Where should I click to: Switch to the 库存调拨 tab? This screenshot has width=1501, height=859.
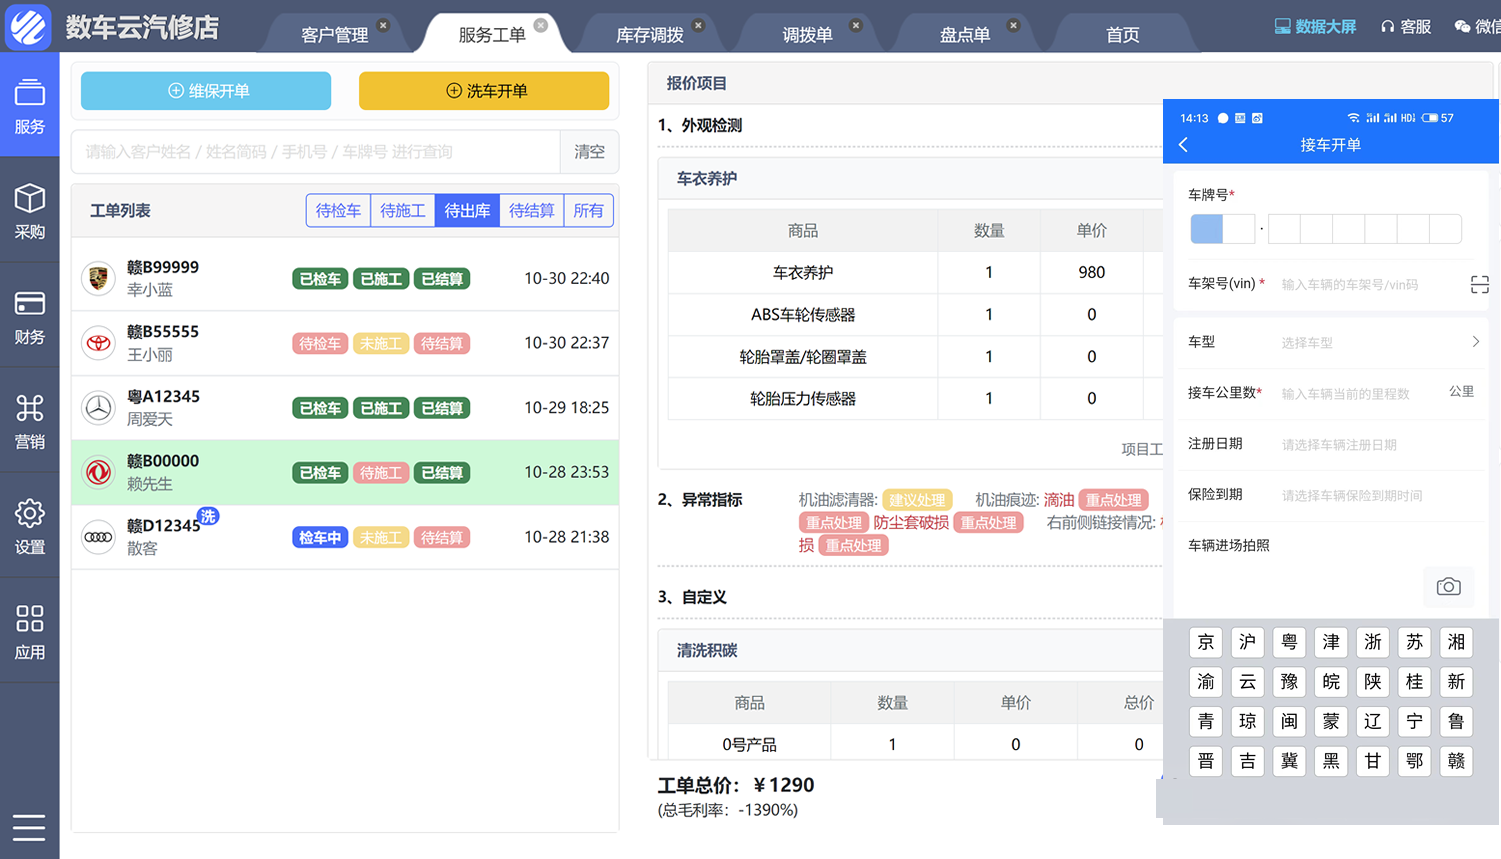tap(649, 35)
